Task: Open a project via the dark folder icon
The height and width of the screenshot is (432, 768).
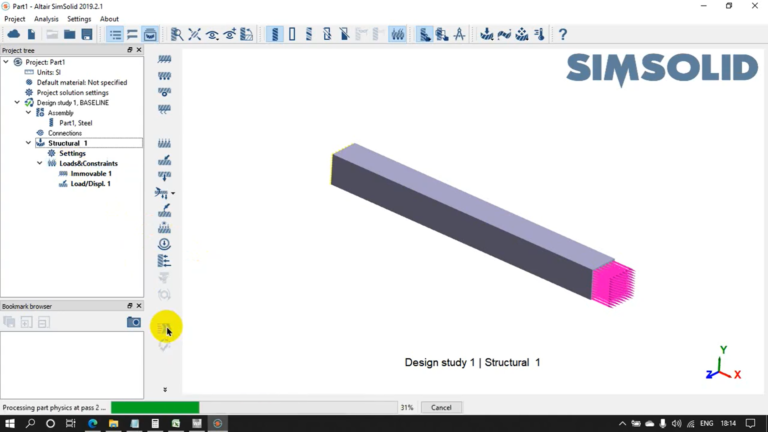Action: 70,34
